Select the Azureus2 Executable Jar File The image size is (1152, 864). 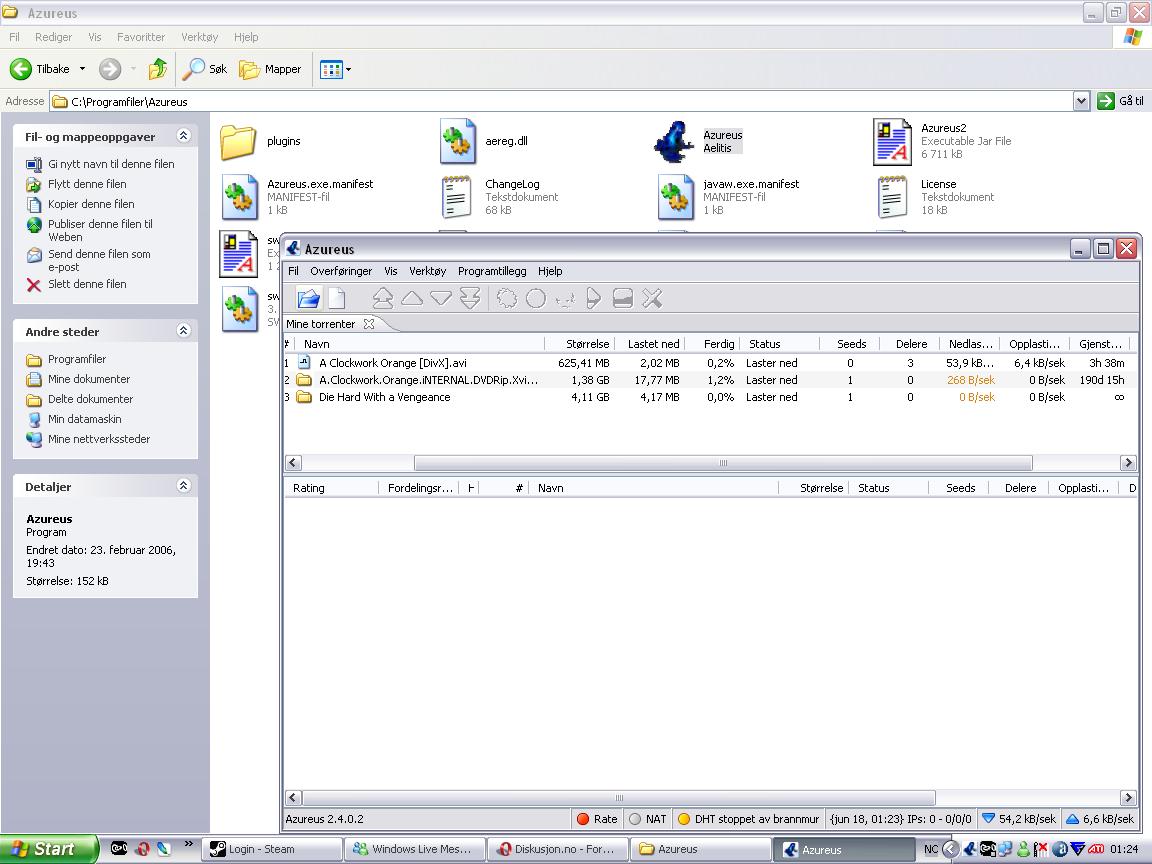tap(942, 141)
